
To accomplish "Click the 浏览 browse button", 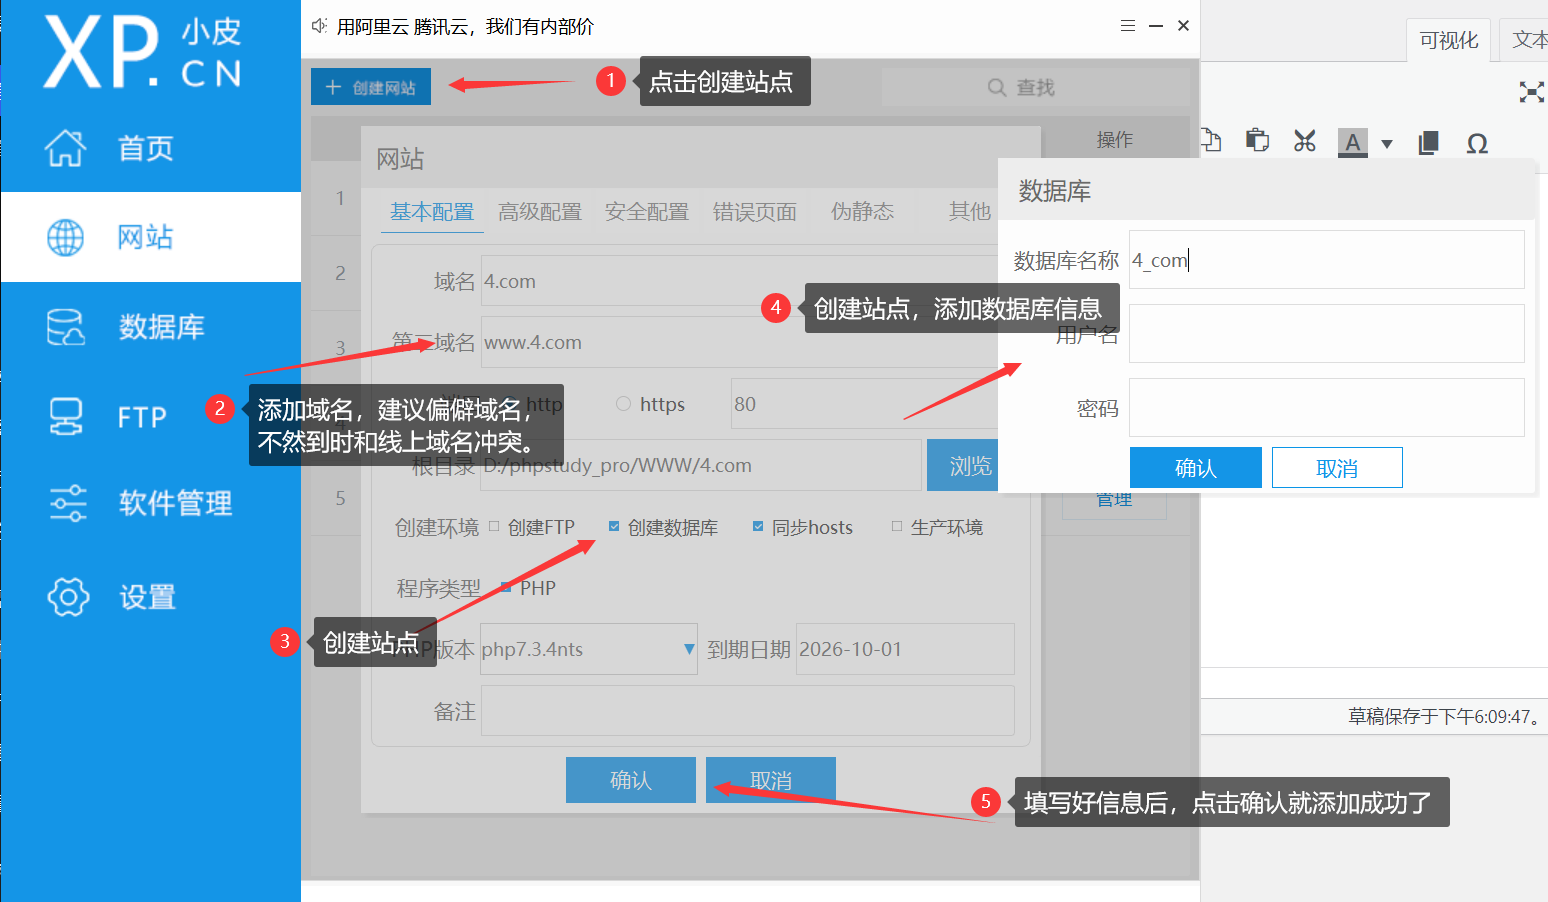I will [x=963, y=465].
